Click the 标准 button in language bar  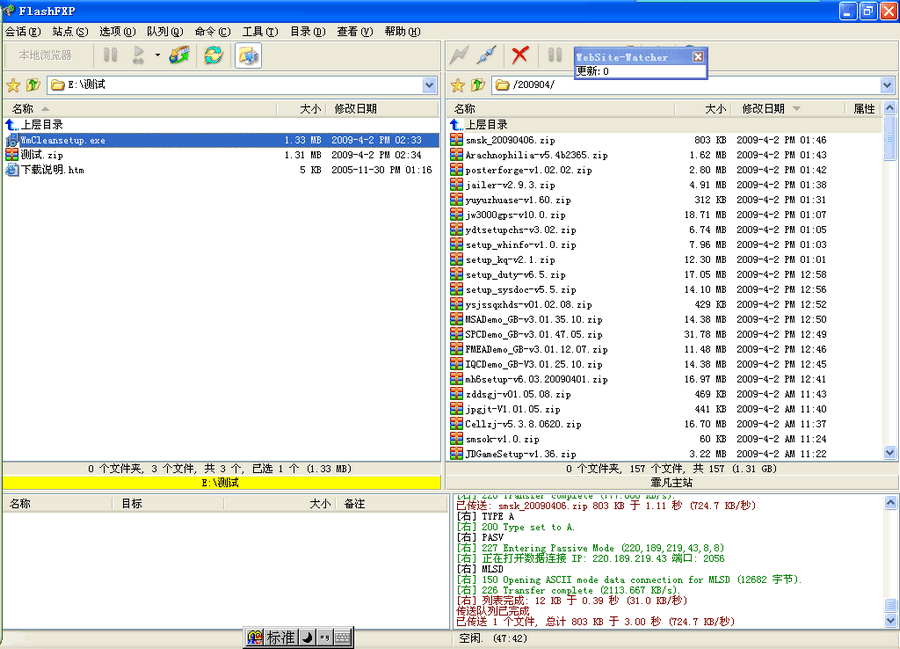coord(280,638)
